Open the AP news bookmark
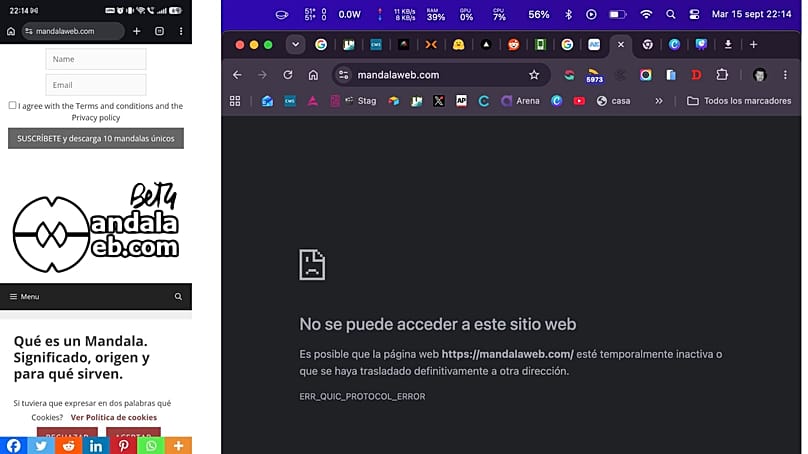The image size is (808, 454). click(461, 101)
